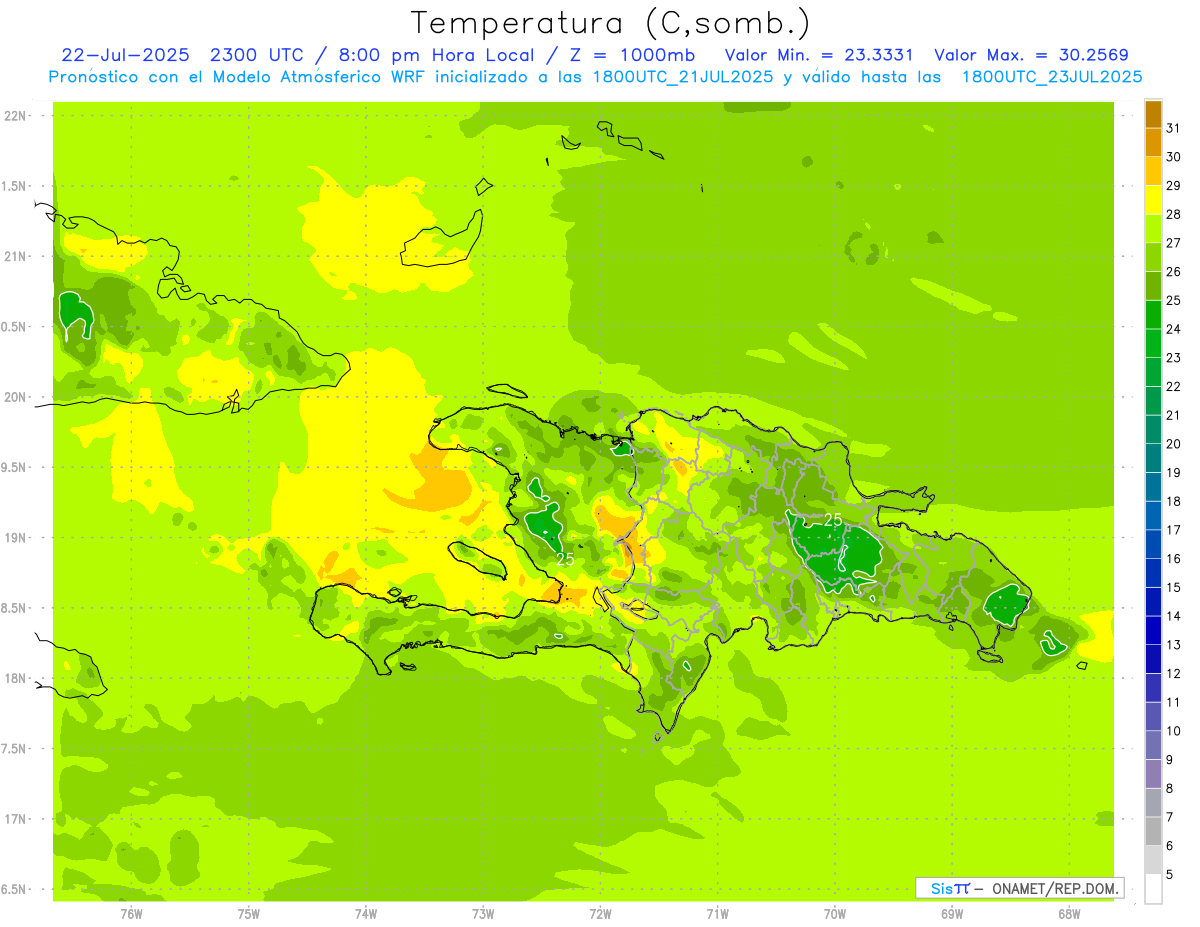The width and height of the screenshot is (1200, 927).
Task: Click the yellow colorbar swatch between 28 and 29
Action: [x=1153, y=200]
